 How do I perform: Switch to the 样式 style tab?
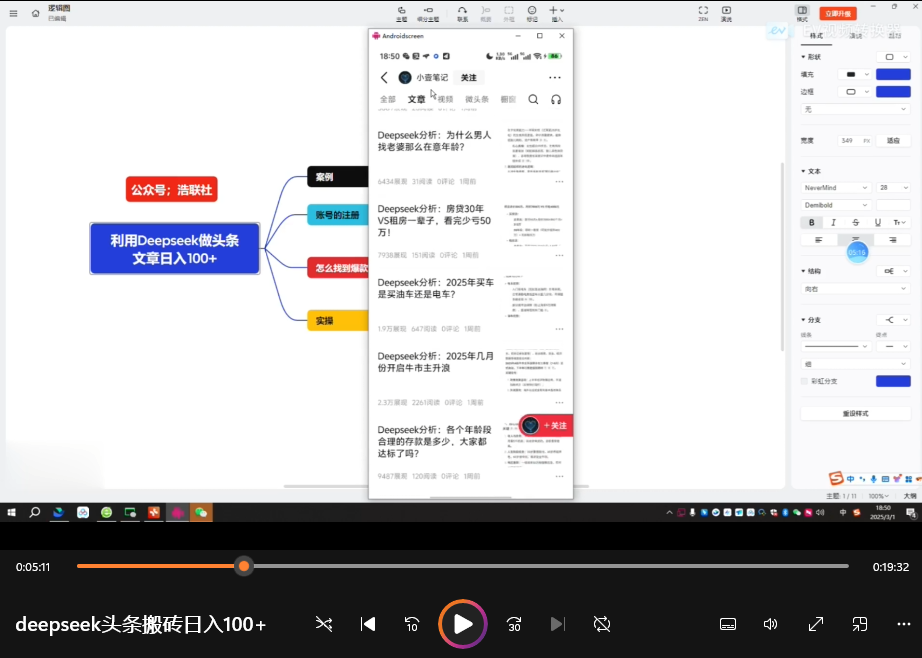pos(816,36)
